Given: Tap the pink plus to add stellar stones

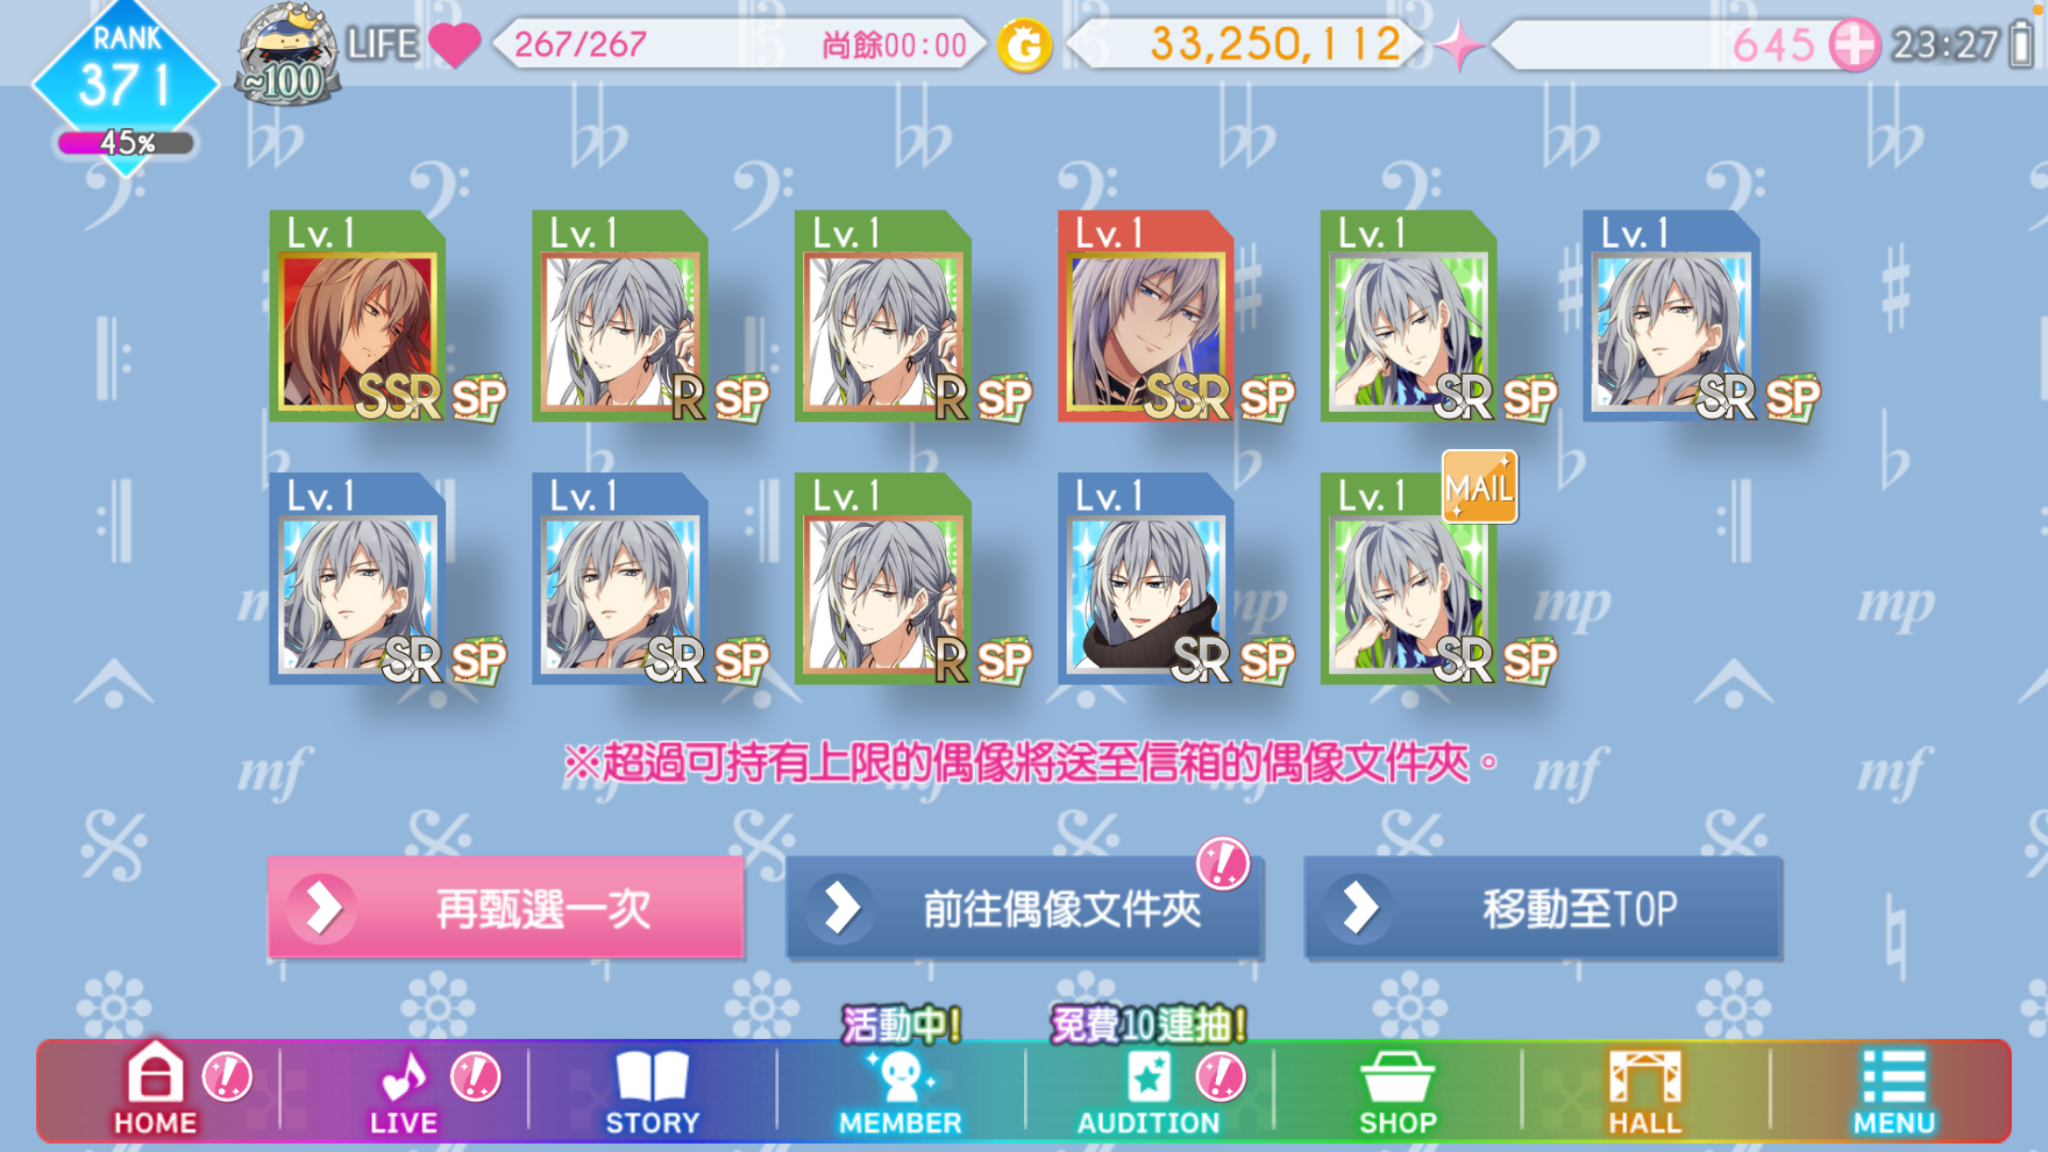Looking at the screenshot, I should [x=1854, y=45].
